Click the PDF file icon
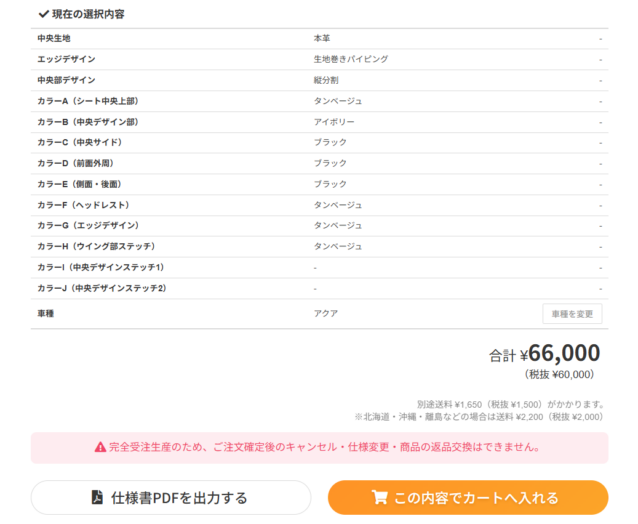The image size is (638, 524). (x=97, y=497)
